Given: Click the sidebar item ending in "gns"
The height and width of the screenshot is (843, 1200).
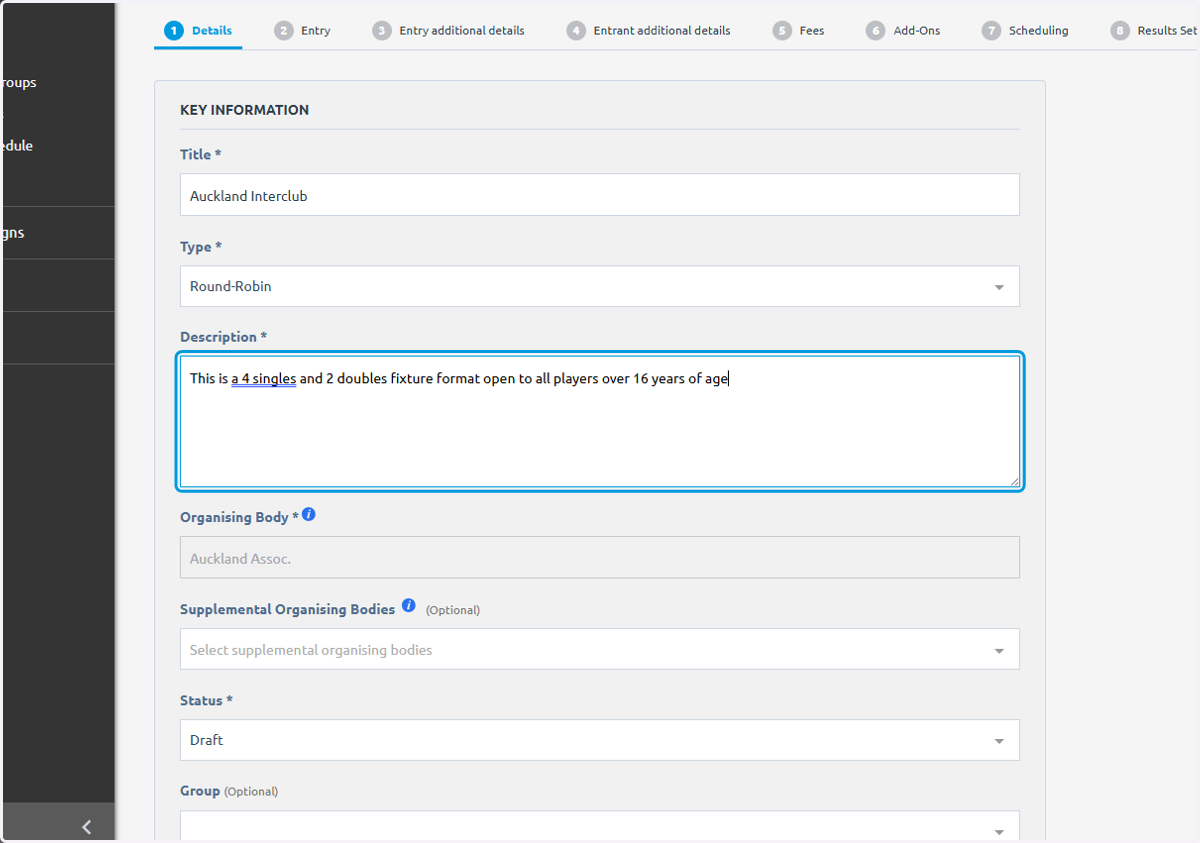Looking at the screenshot, I should coord(12,232).
